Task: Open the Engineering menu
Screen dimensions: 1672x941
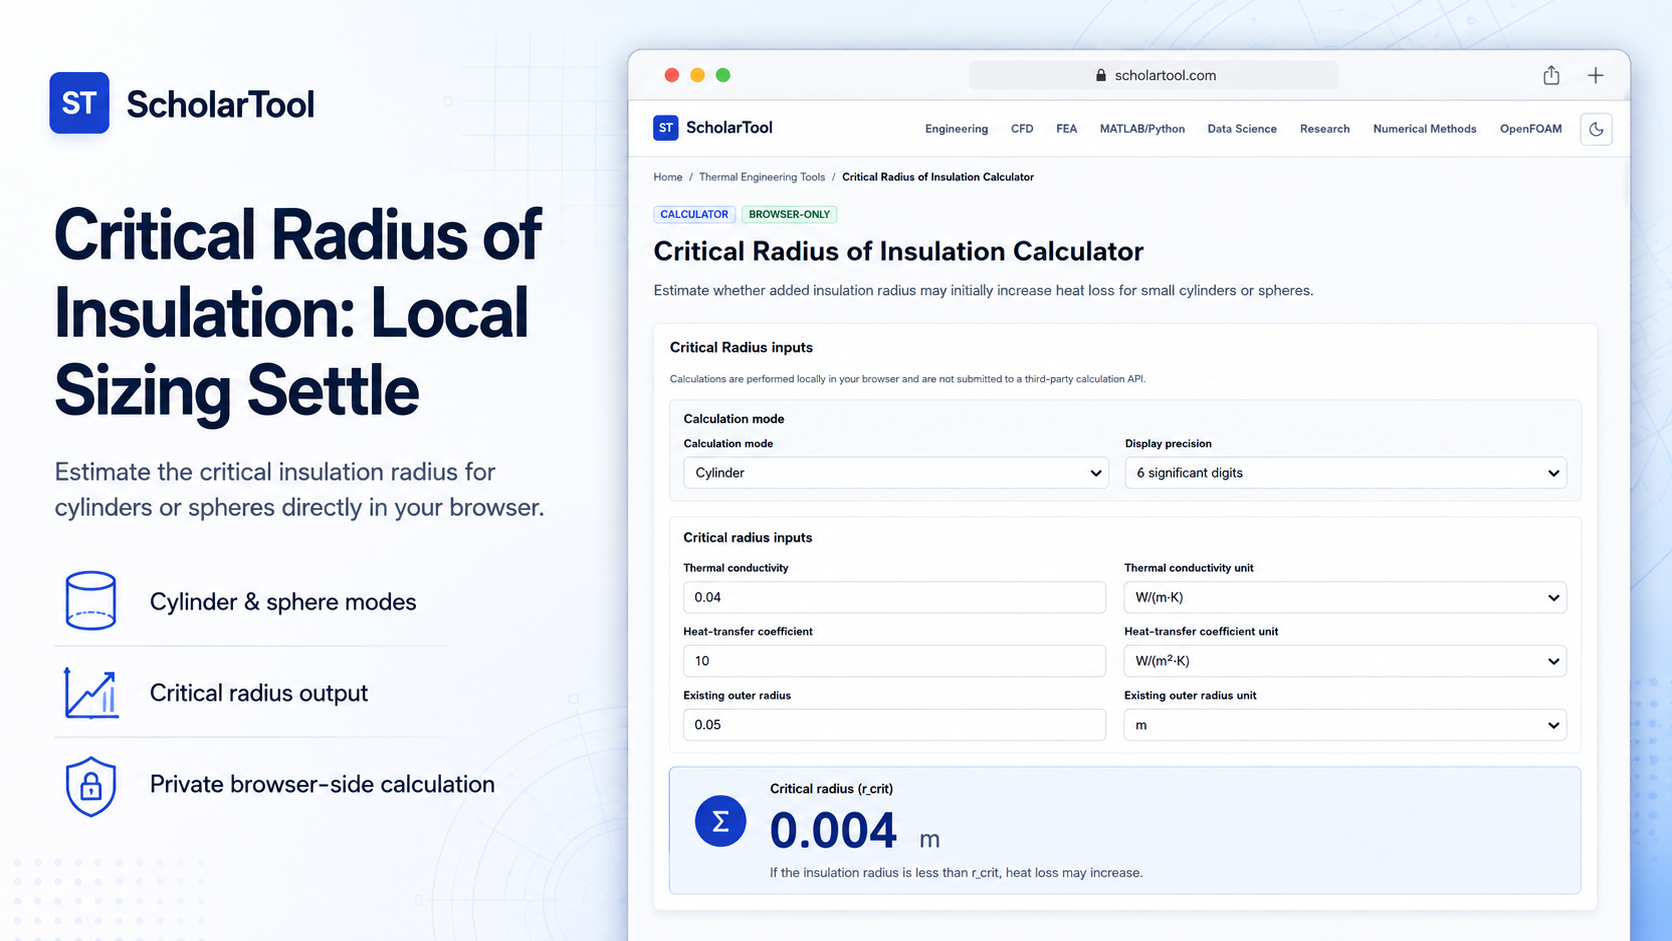Action: click(956, 129)
